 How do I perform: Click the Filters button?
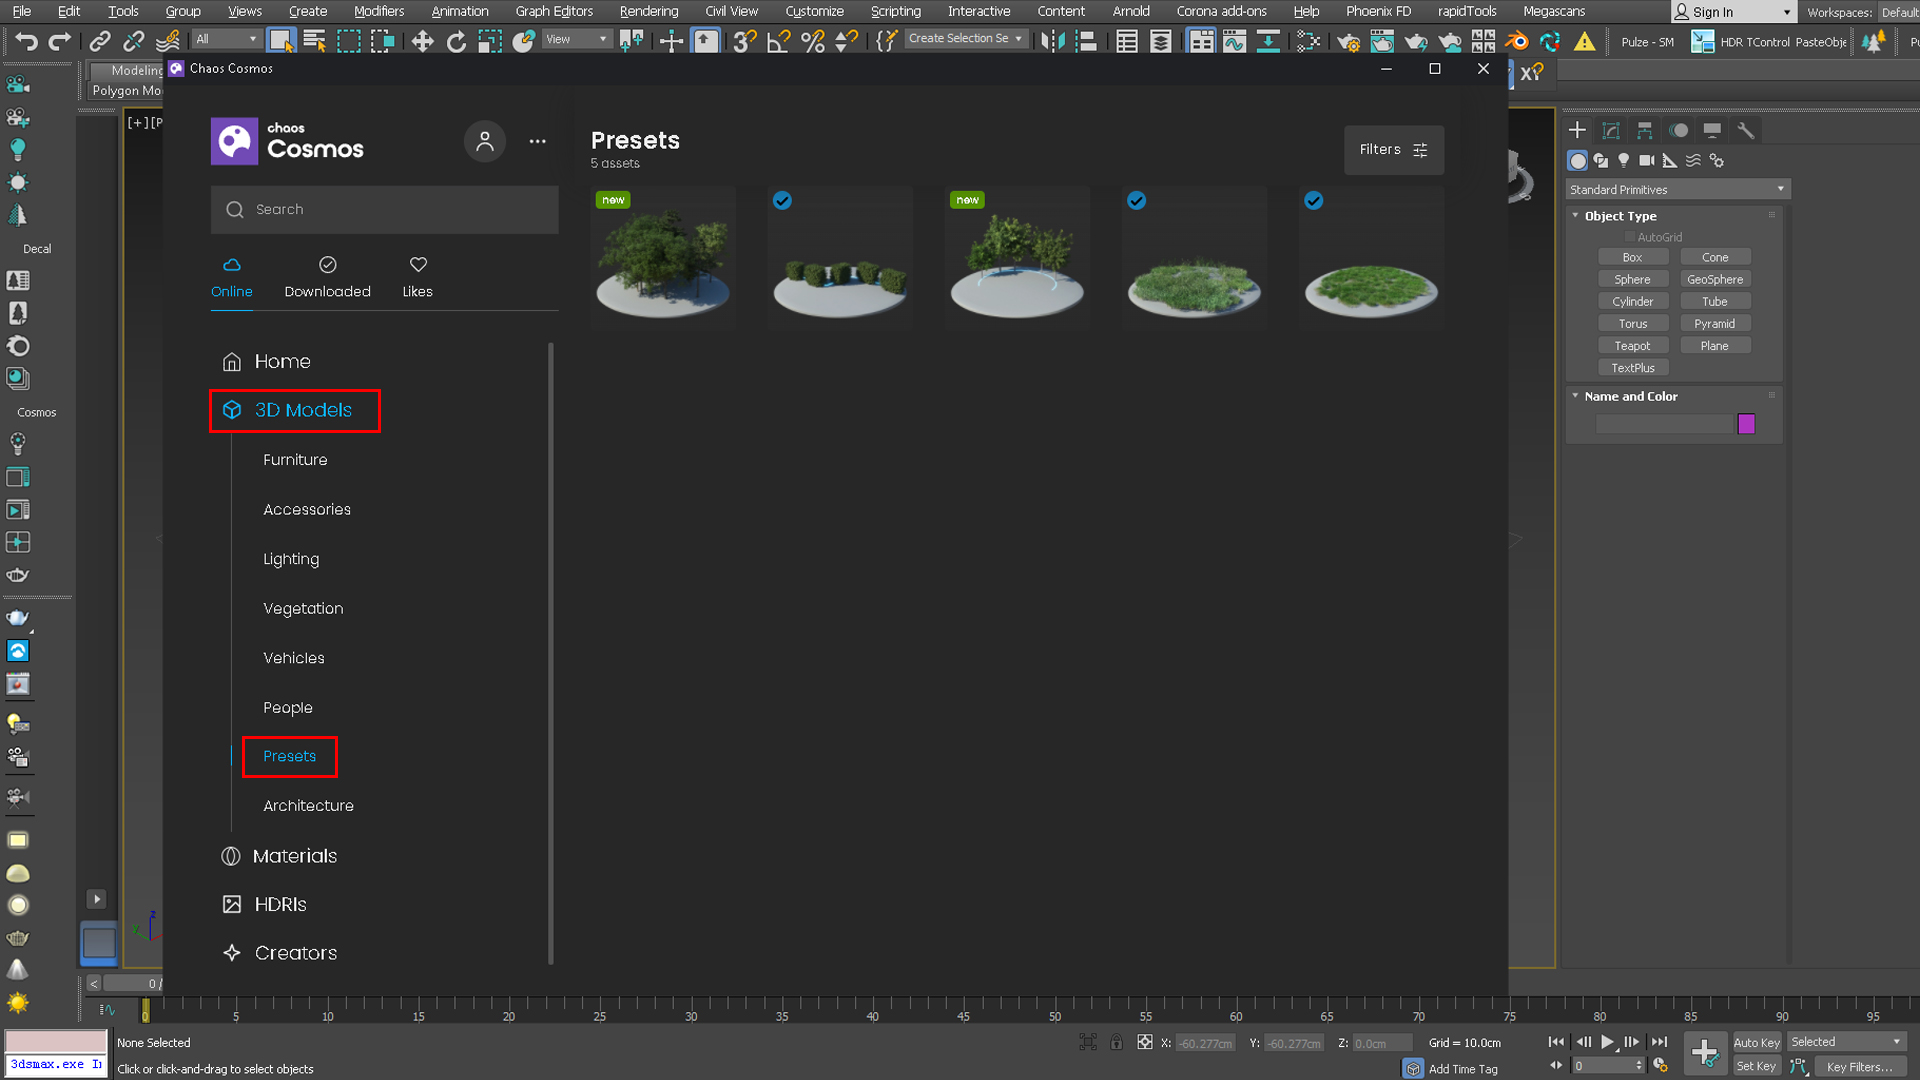1393,150
